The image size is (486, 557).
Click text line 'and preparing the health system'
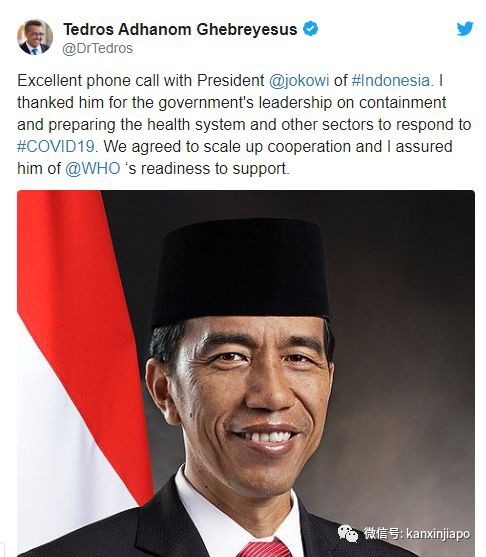[x=131, y=124]
